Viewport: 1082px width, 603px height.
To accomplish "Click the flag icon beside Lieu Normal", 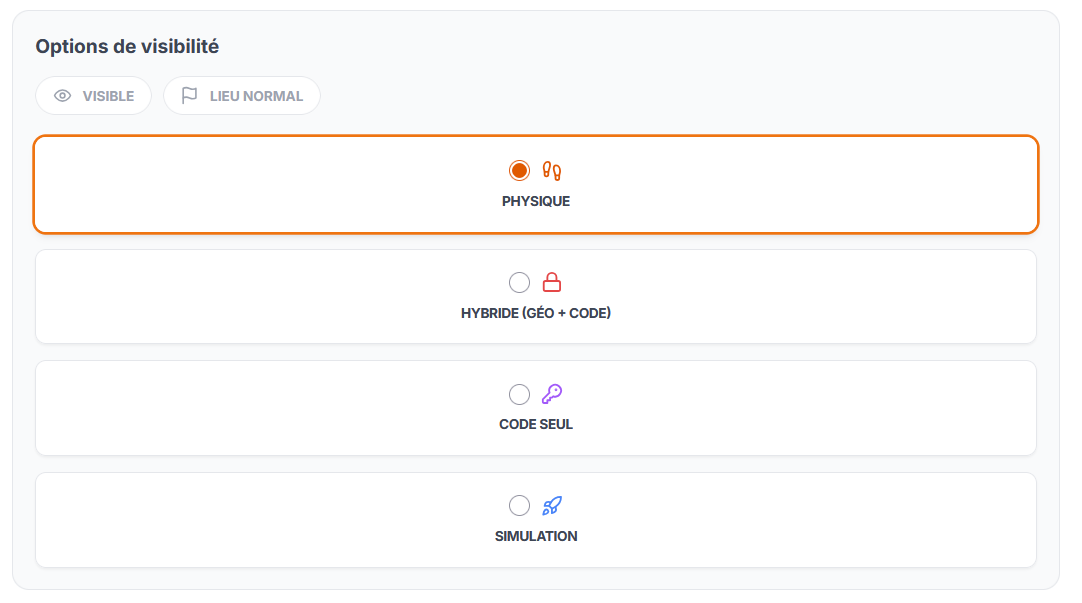I will [x=189, y=96].
